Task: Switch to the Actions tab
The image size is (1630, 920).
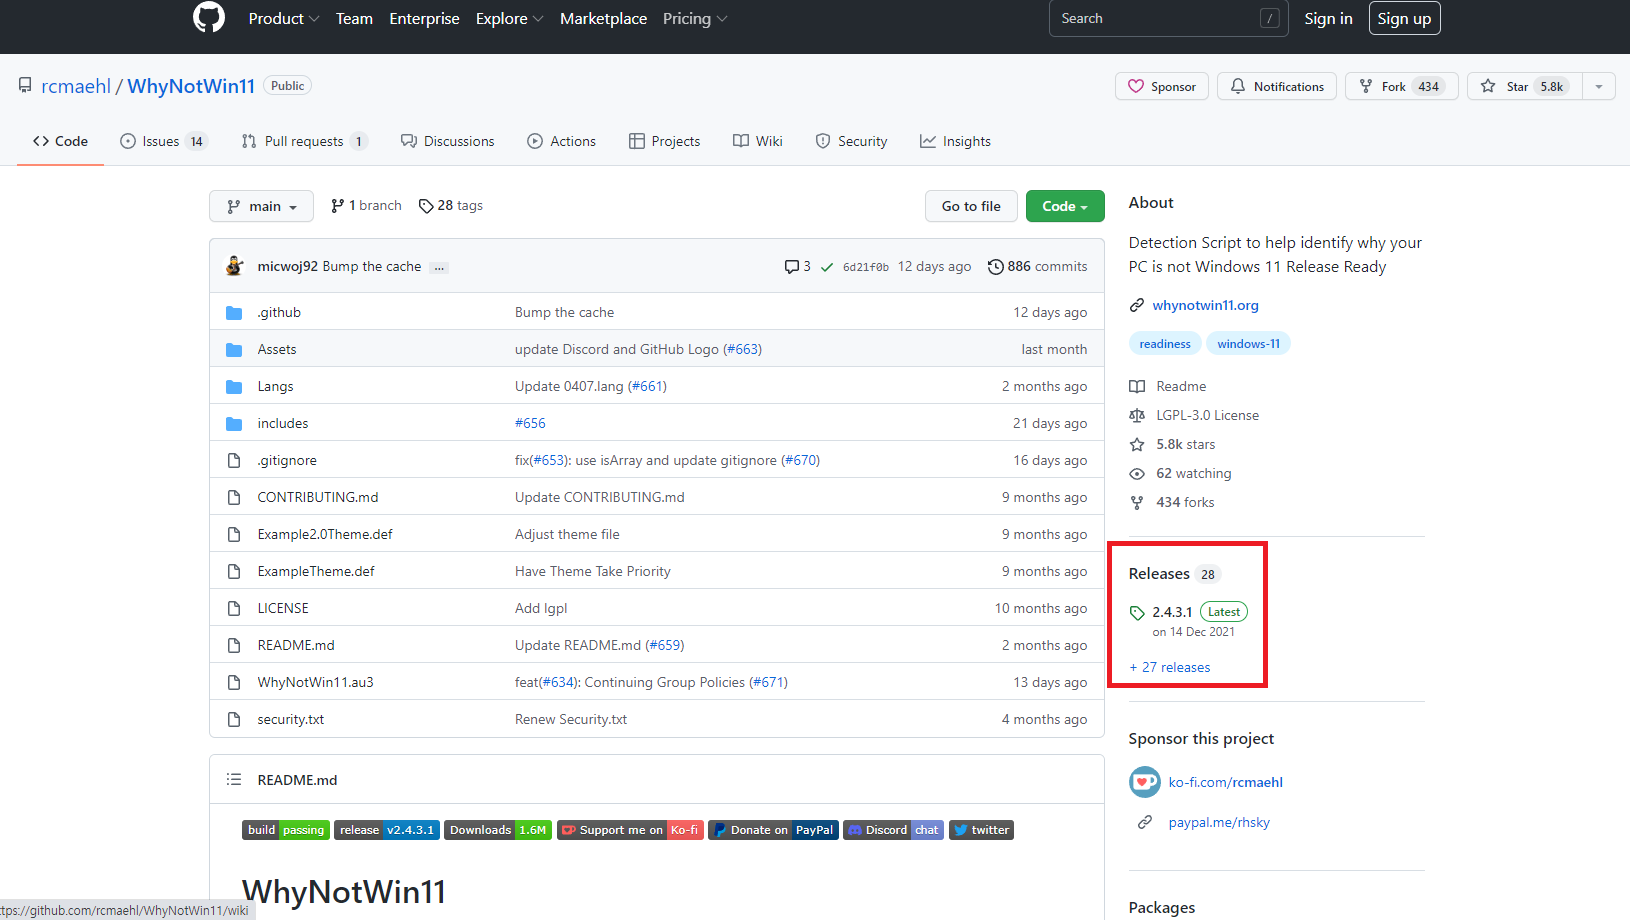Action: [561, 141]
